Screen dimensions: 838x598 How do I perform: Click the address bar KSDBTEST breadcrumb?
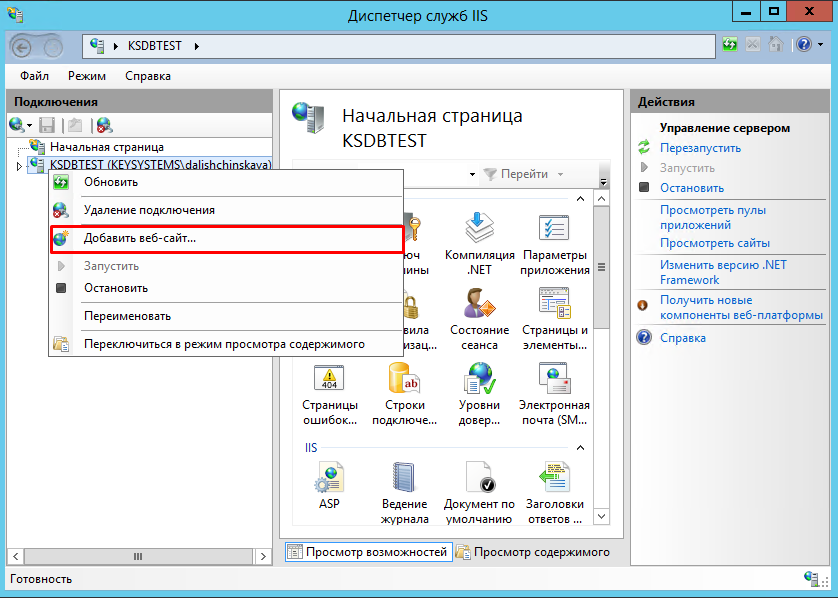(x=154, y=46)
